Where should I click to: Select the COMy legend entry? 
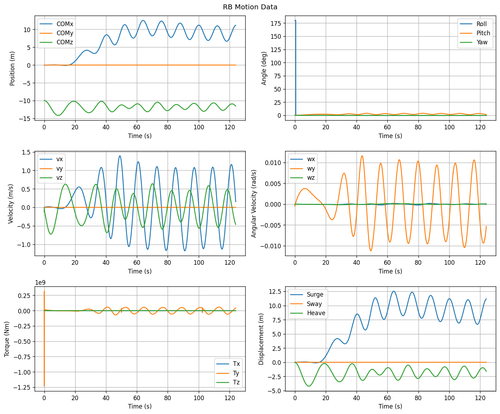coord(57,33)
